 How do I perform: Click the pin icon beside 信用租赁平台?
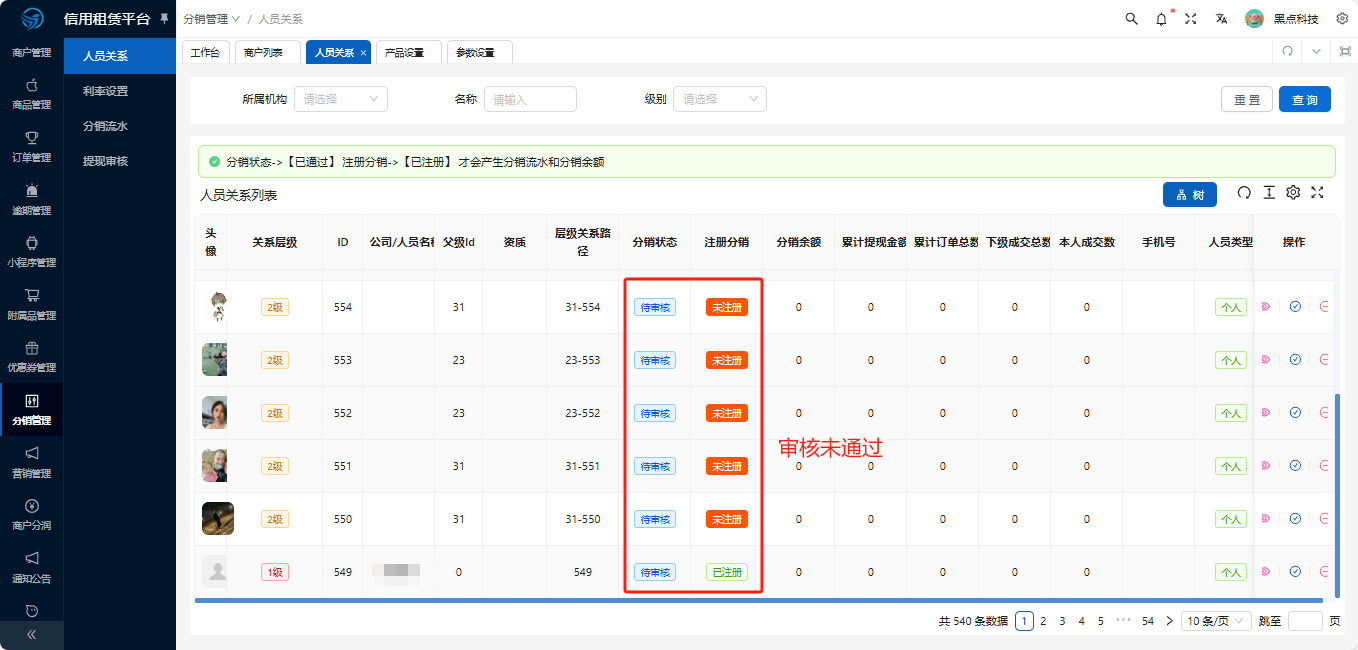click(x=164, y=18)
